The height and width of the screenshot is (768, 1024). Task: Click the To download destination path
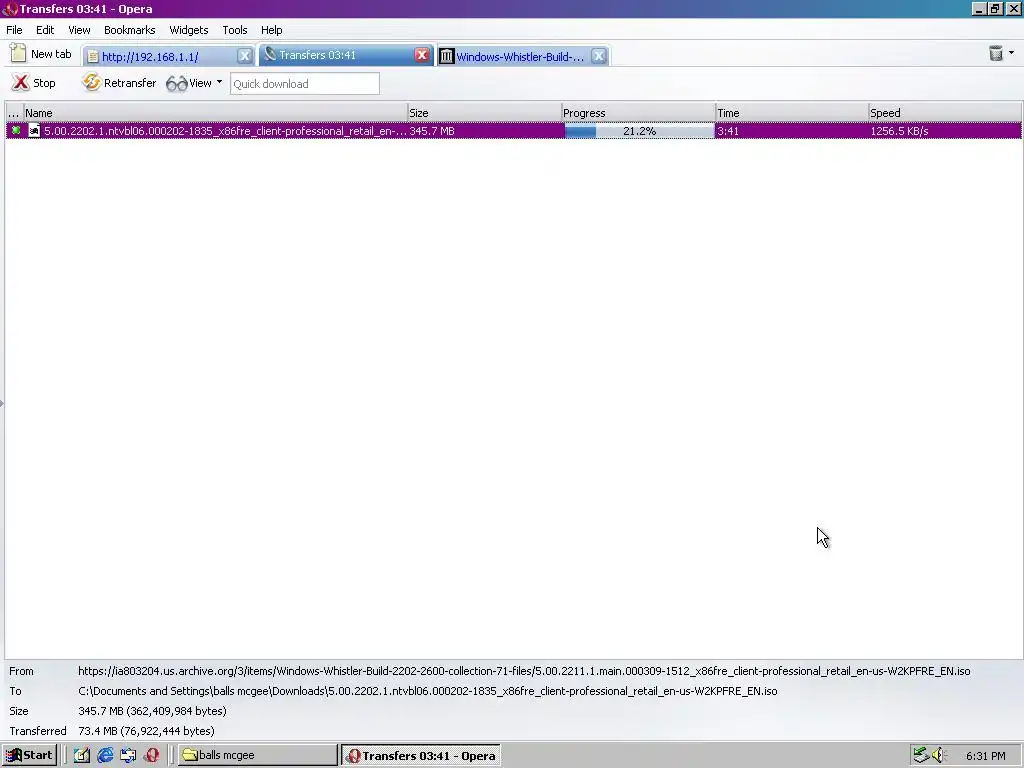(x=428, y=691)
